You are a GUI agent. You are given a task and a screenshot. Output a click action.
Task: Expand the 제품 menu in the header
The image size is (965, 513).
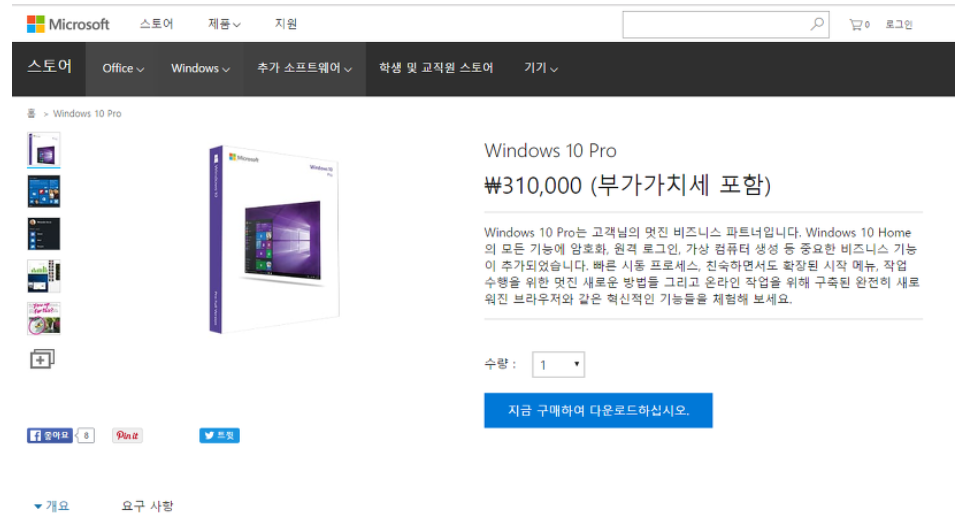pos(224,24)
